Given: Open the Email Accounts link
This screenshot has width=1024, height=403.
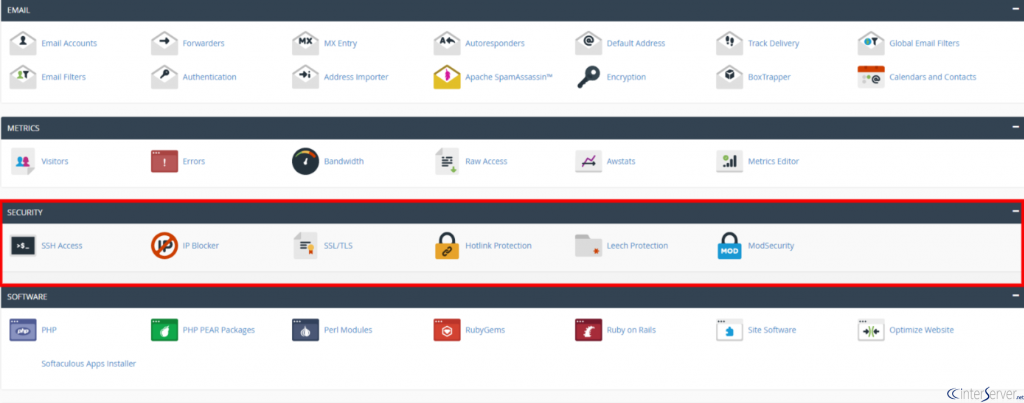Looking at the screenshot, I should tap(69, 43).
